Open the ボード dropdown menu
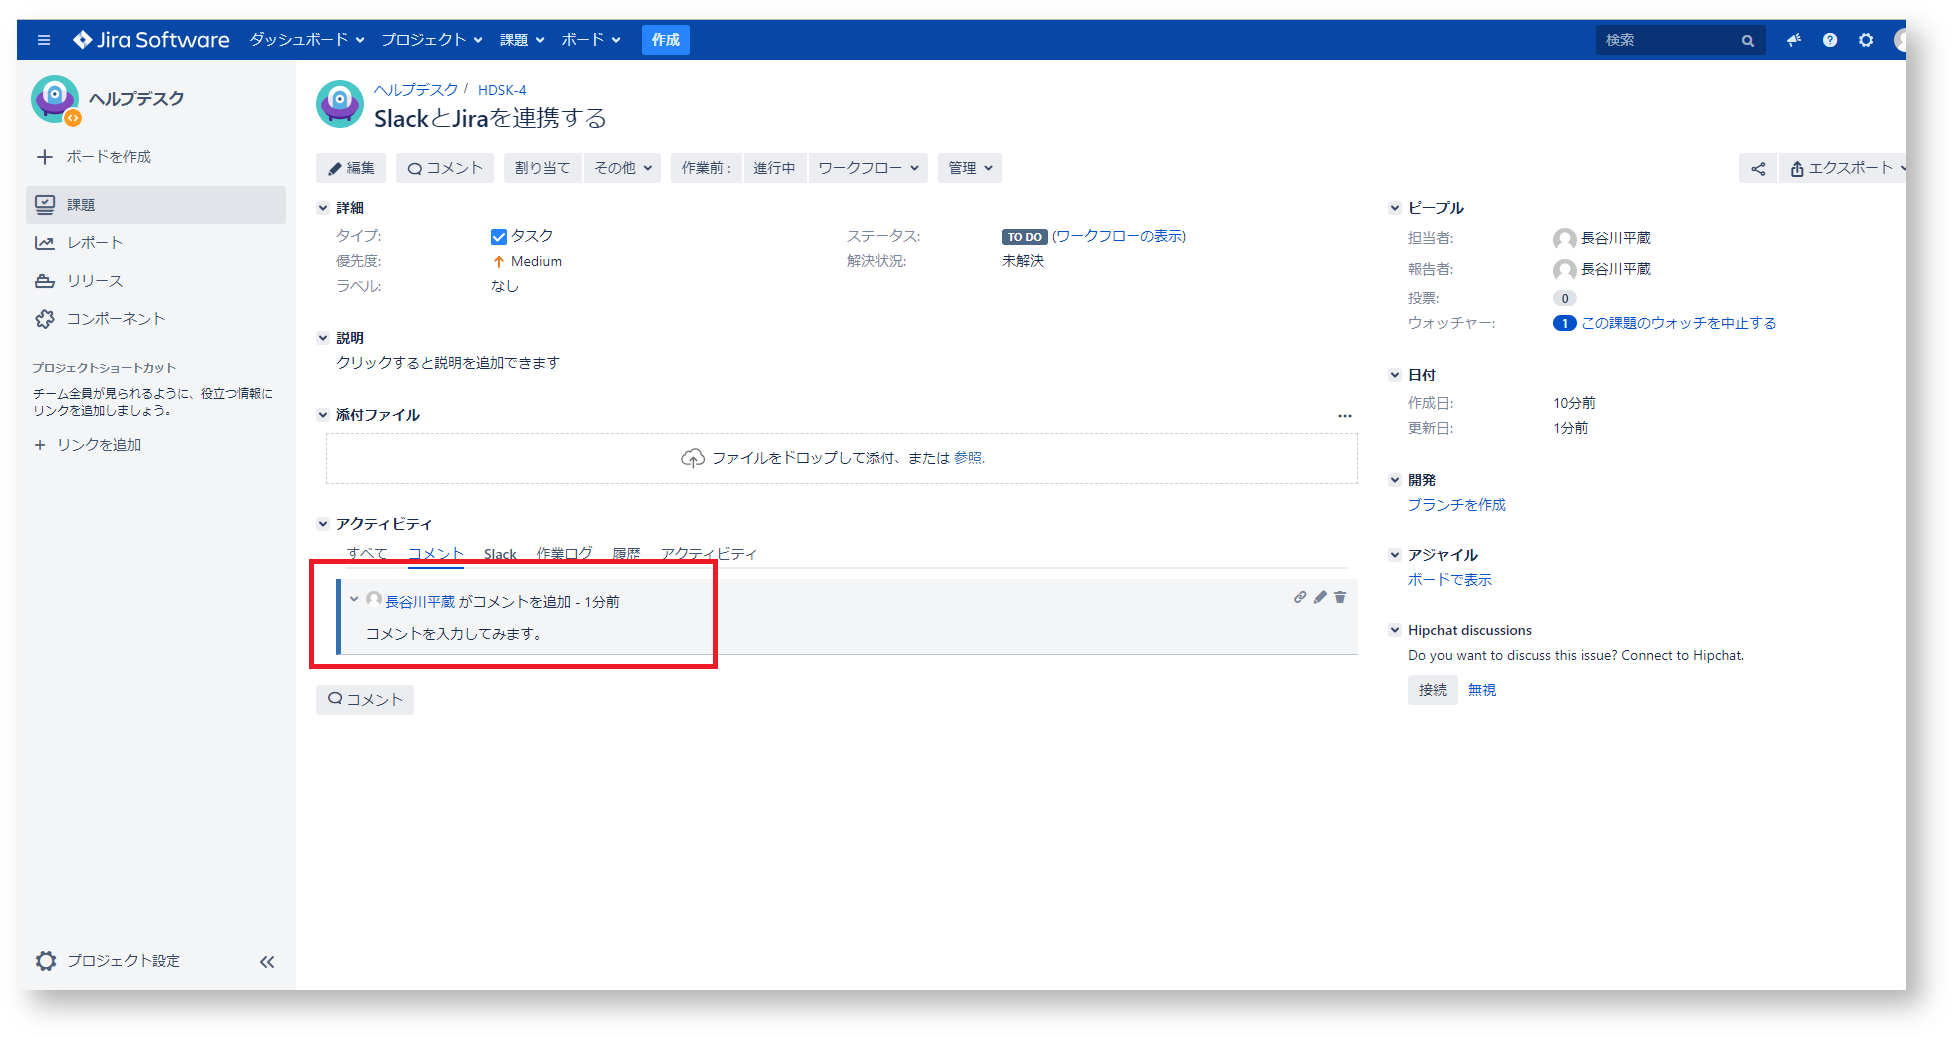The width and height of the screenshot is (1954, 1038). [x=591, y=40]
